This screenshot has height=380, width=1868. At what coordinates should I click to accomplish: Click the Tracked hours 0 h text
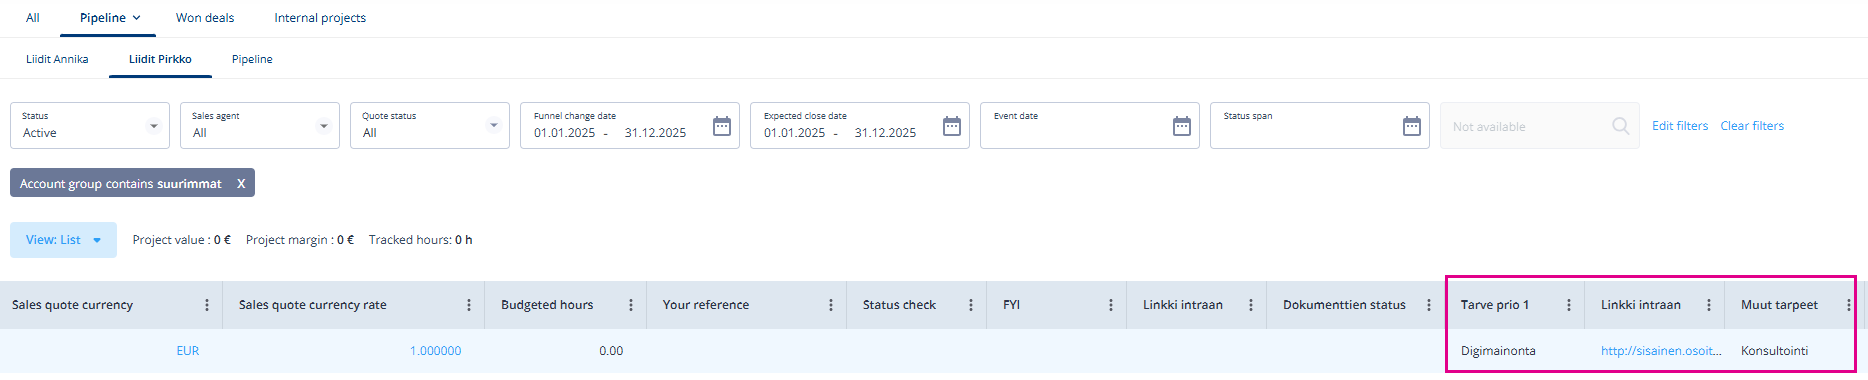coord(420,240)
